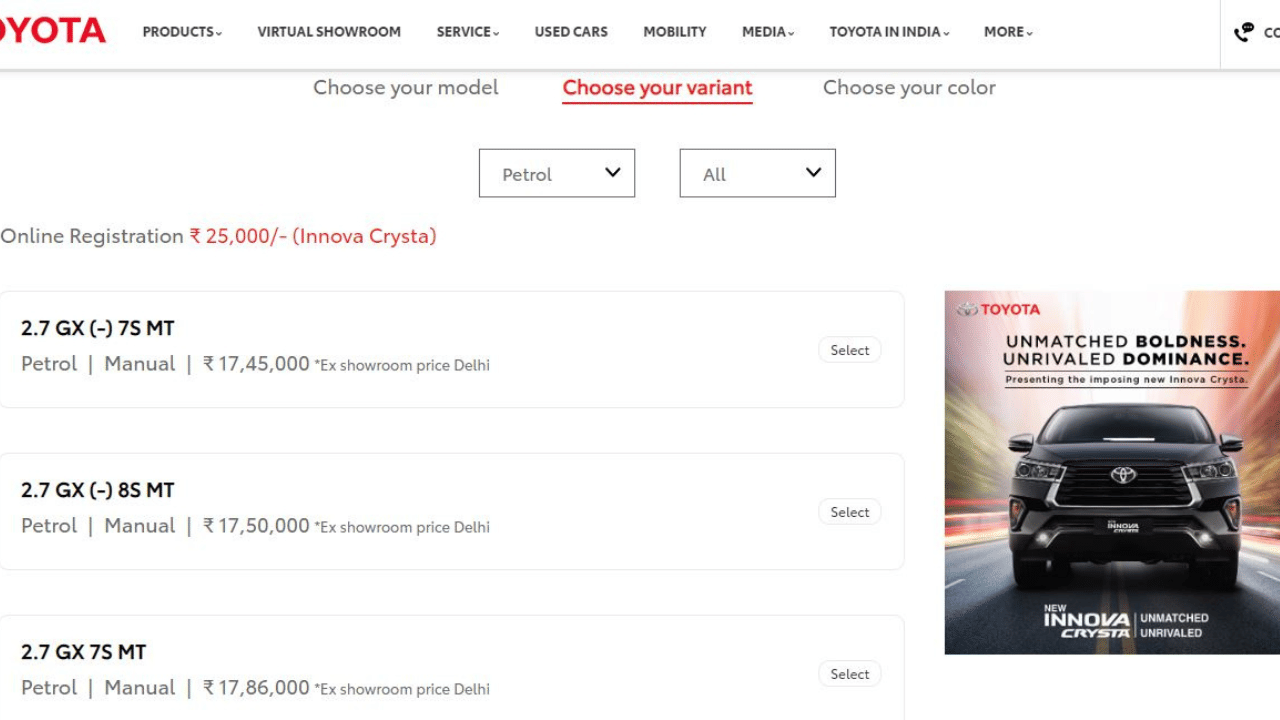Select the Choose your variant tab
The image size is (1280, 720).
657,88
